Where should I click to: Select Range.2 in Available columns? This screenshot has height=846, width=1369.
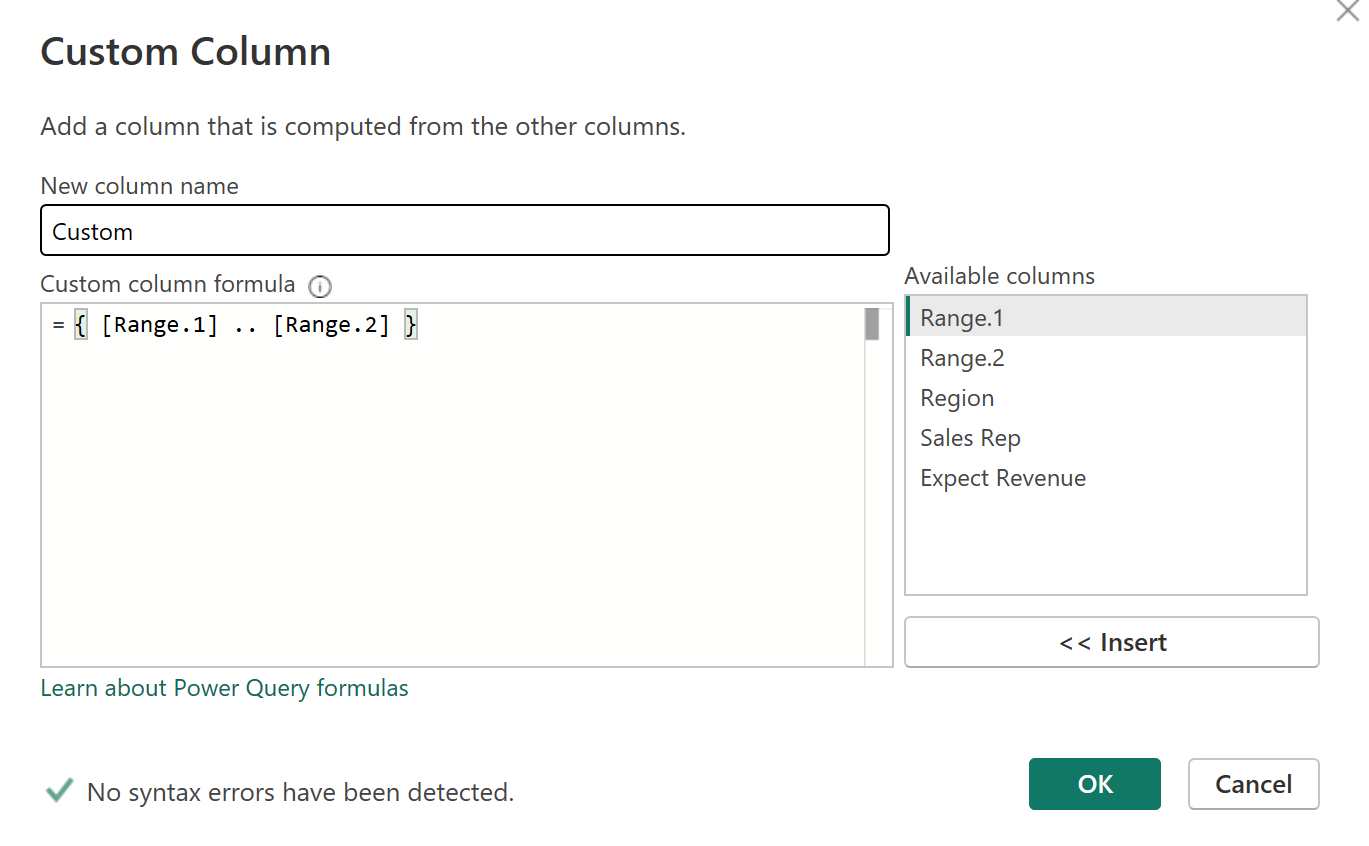(x=962, y=358)
